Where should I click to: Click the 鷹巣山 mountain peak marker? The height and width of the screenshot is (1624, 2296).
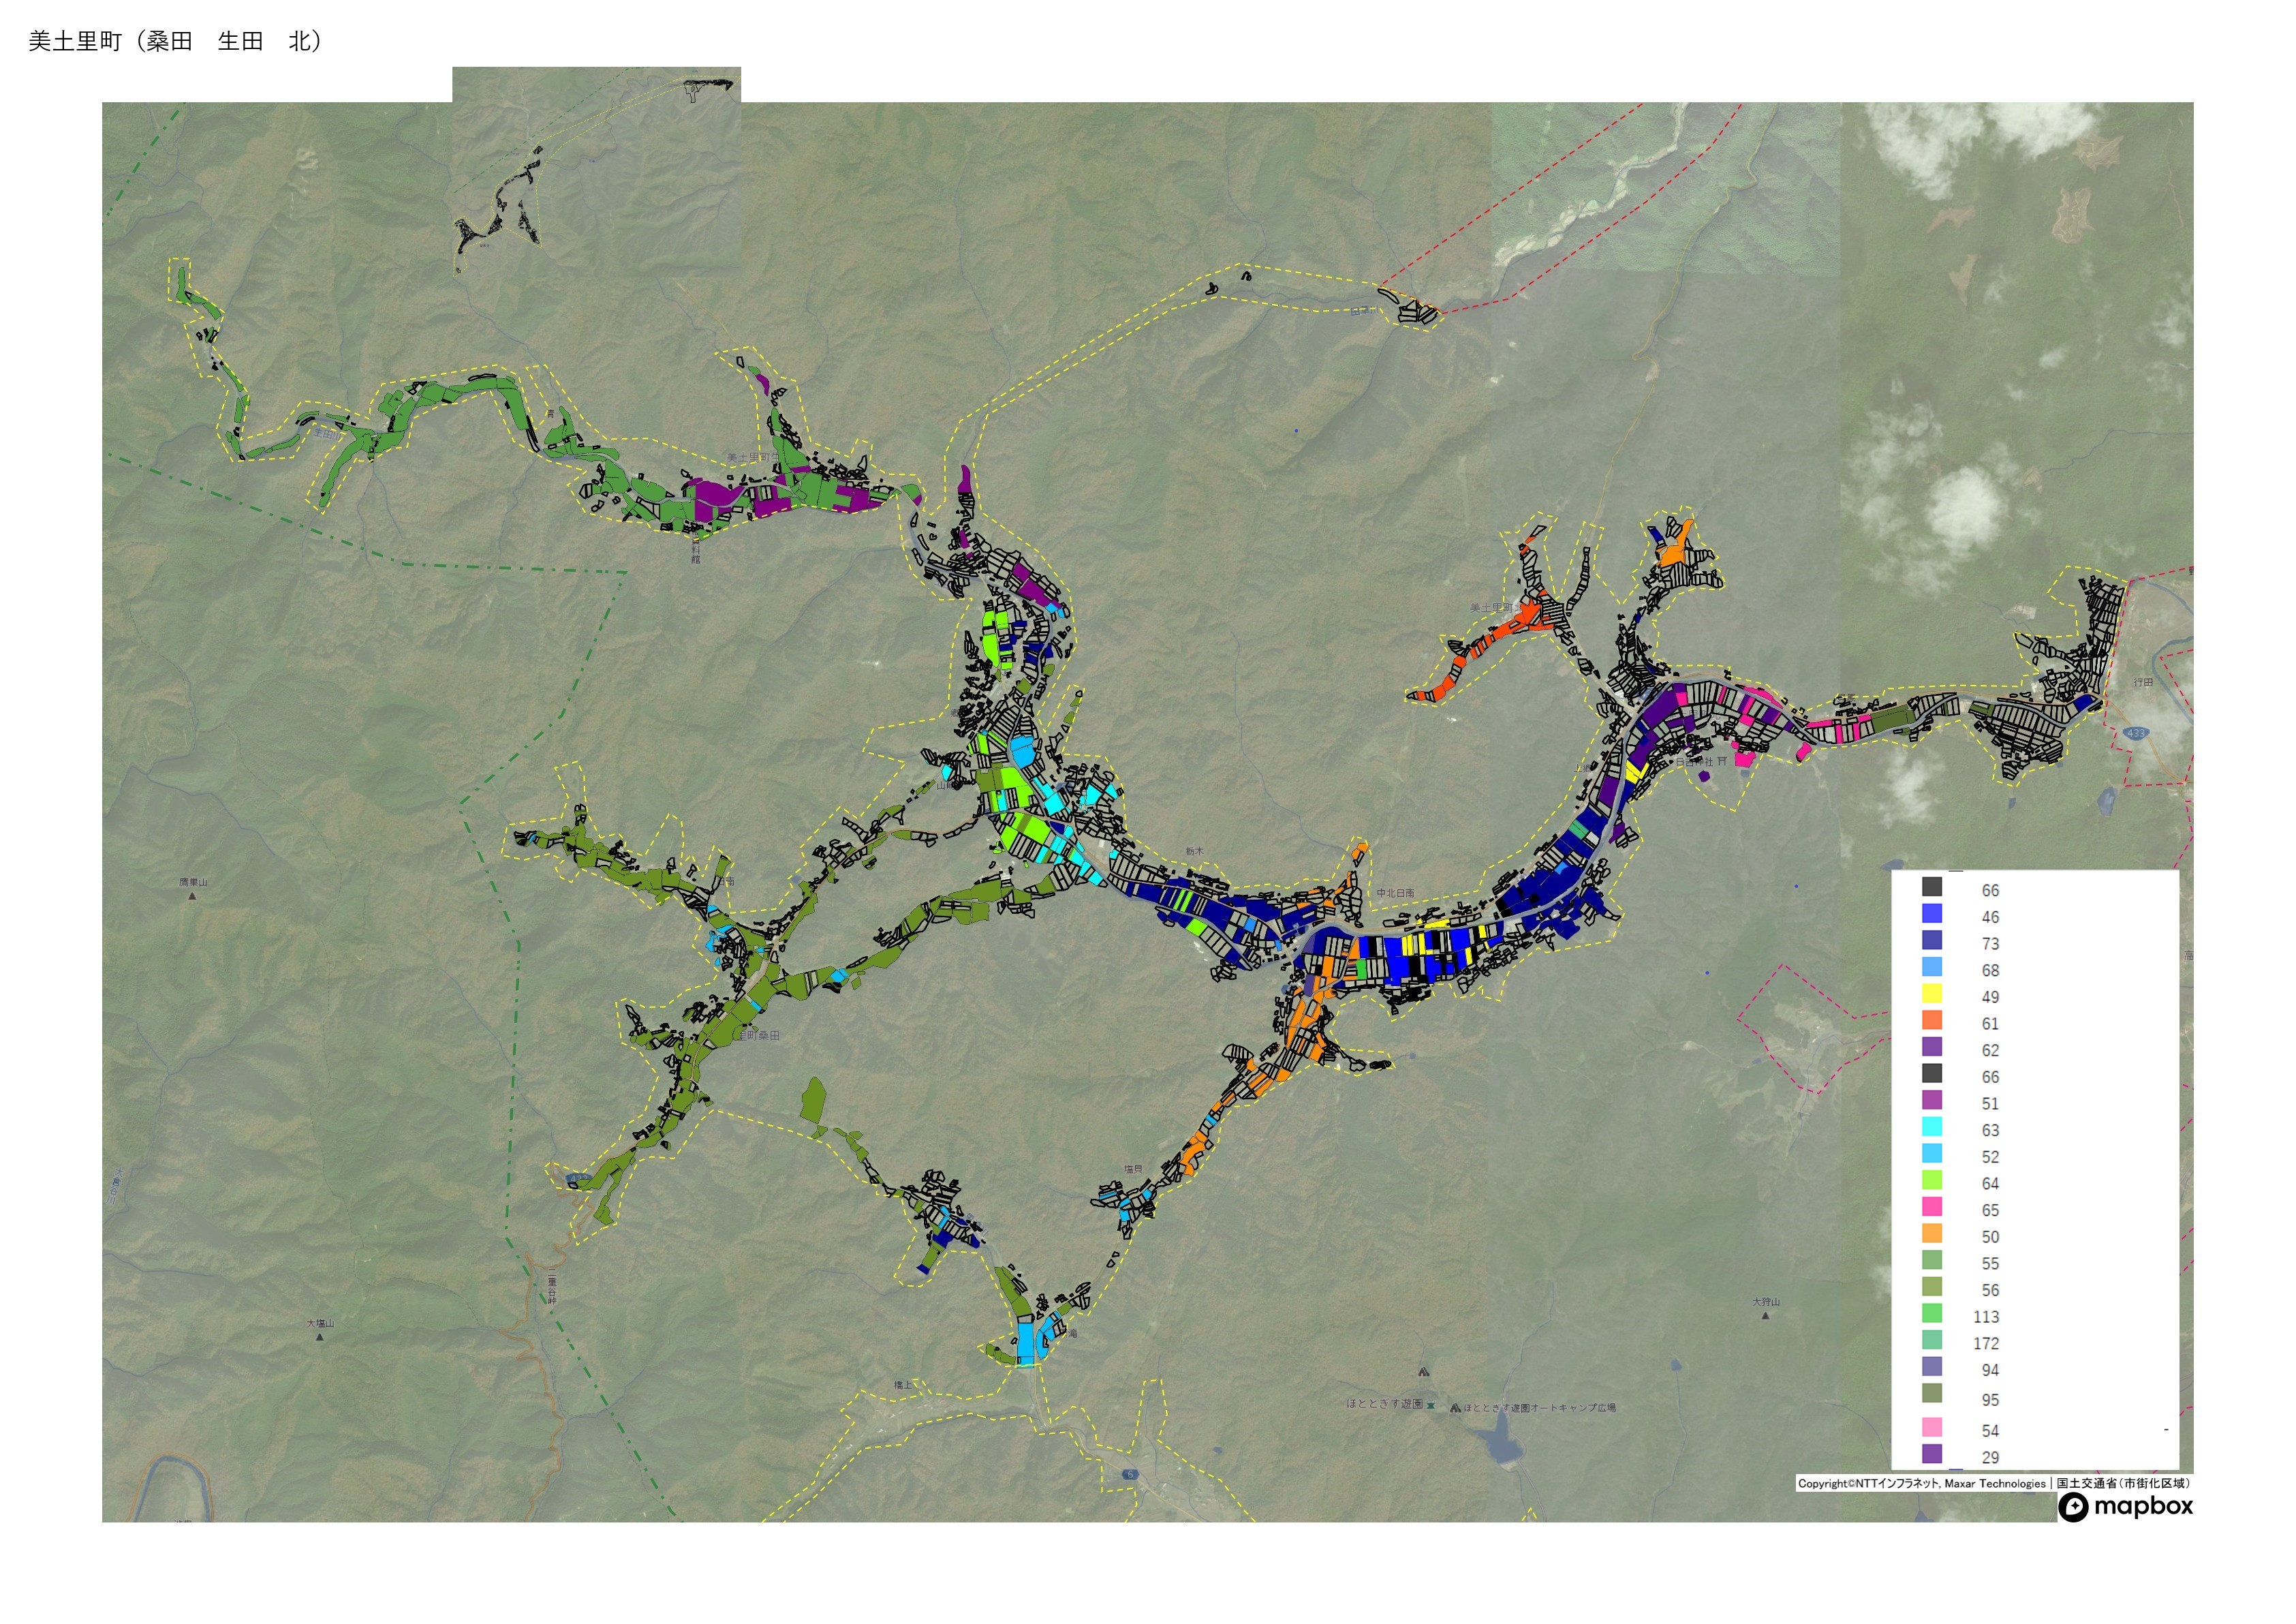[x=193, y=896]
